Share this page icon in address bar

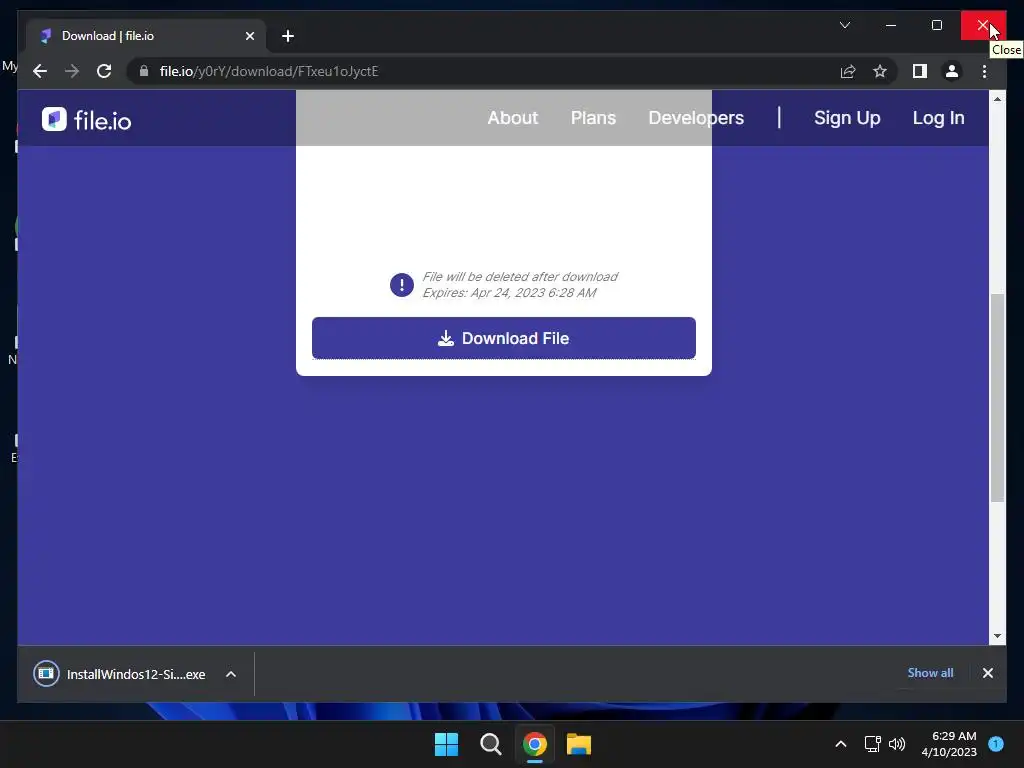(x=848, y=71)
